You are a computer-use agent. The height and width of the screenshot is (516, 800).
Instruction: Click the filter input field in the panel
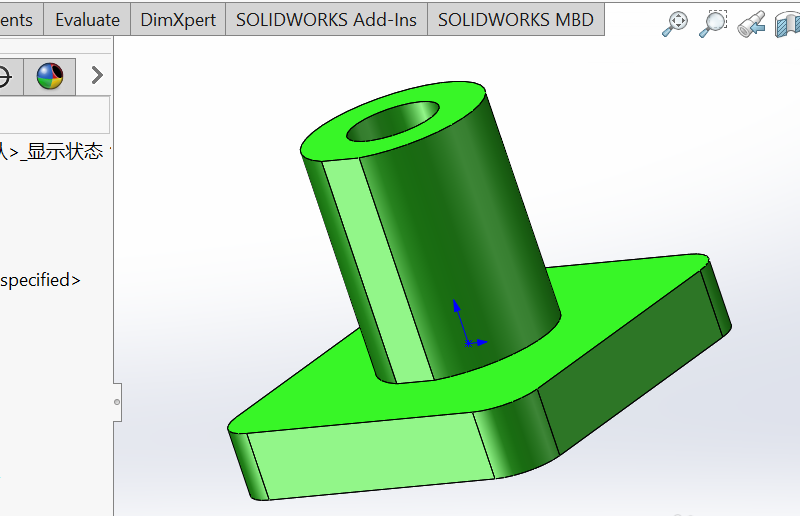[x=55, y=115]
